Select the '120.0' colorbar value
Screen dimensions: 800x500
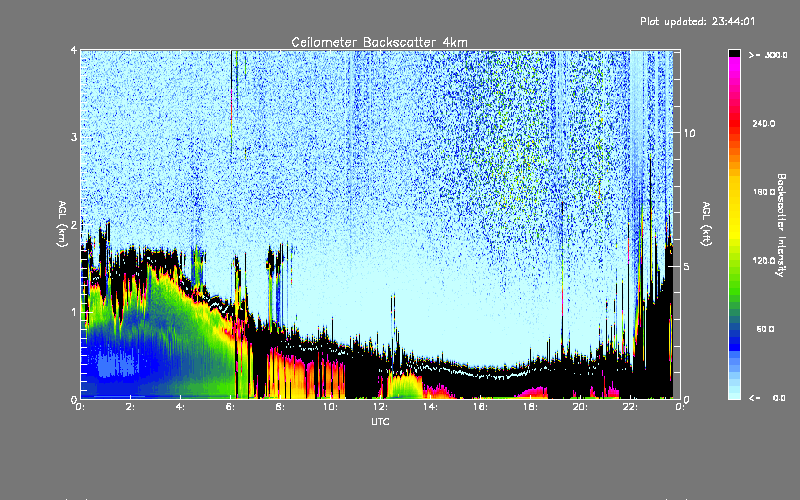click(x=764, y=260)
